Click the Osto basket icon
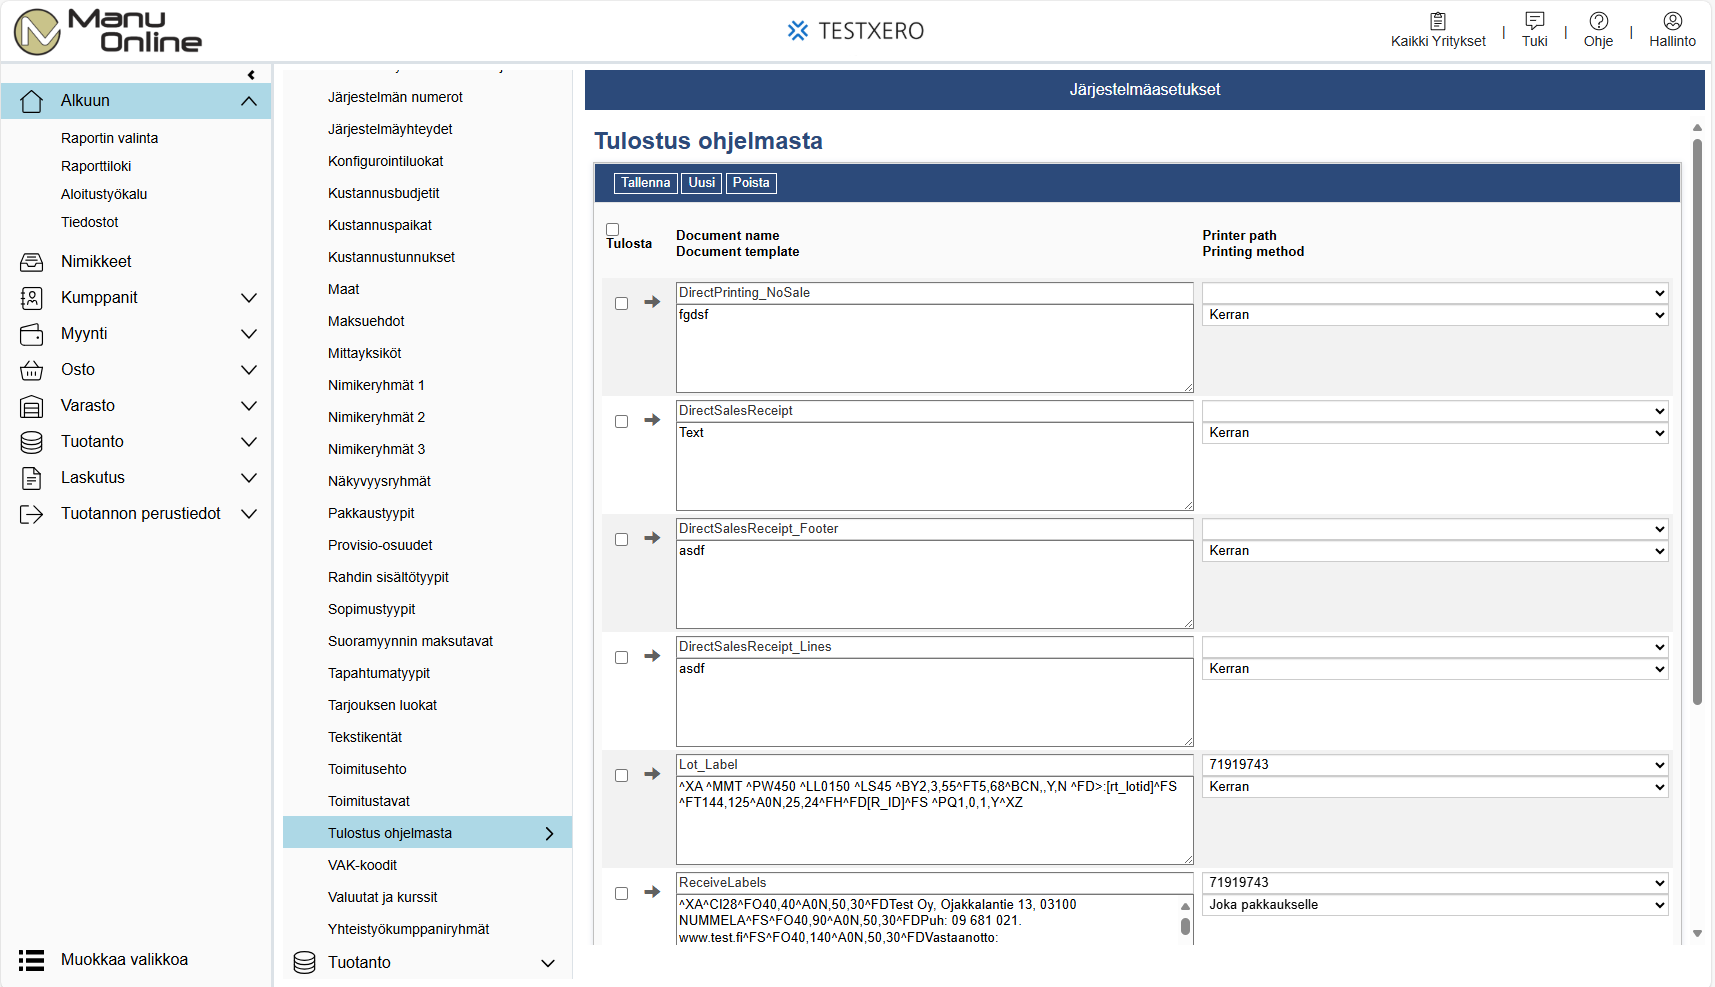Viewport: 1715px width, 987px height. coord(32,370)
